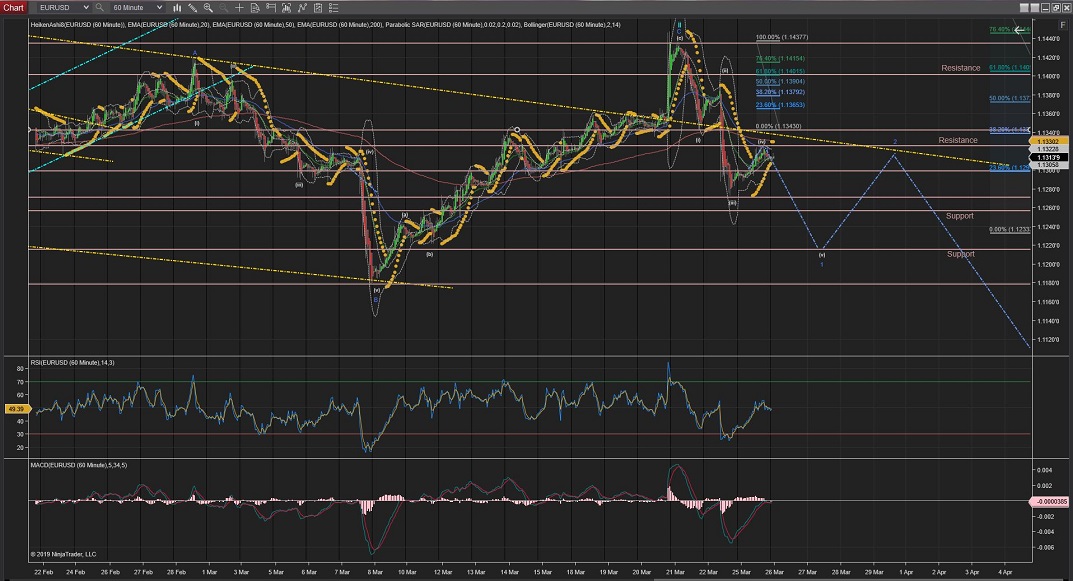The image size is (1073, 581).
Task: Open the chart properties list icon
Action: pos(333,8)
